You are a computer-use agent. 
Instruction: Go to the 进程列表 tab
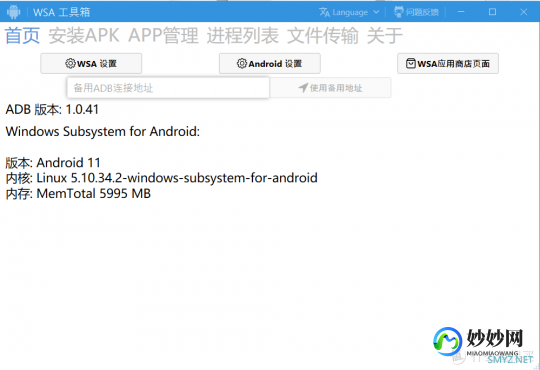[242, 35]
